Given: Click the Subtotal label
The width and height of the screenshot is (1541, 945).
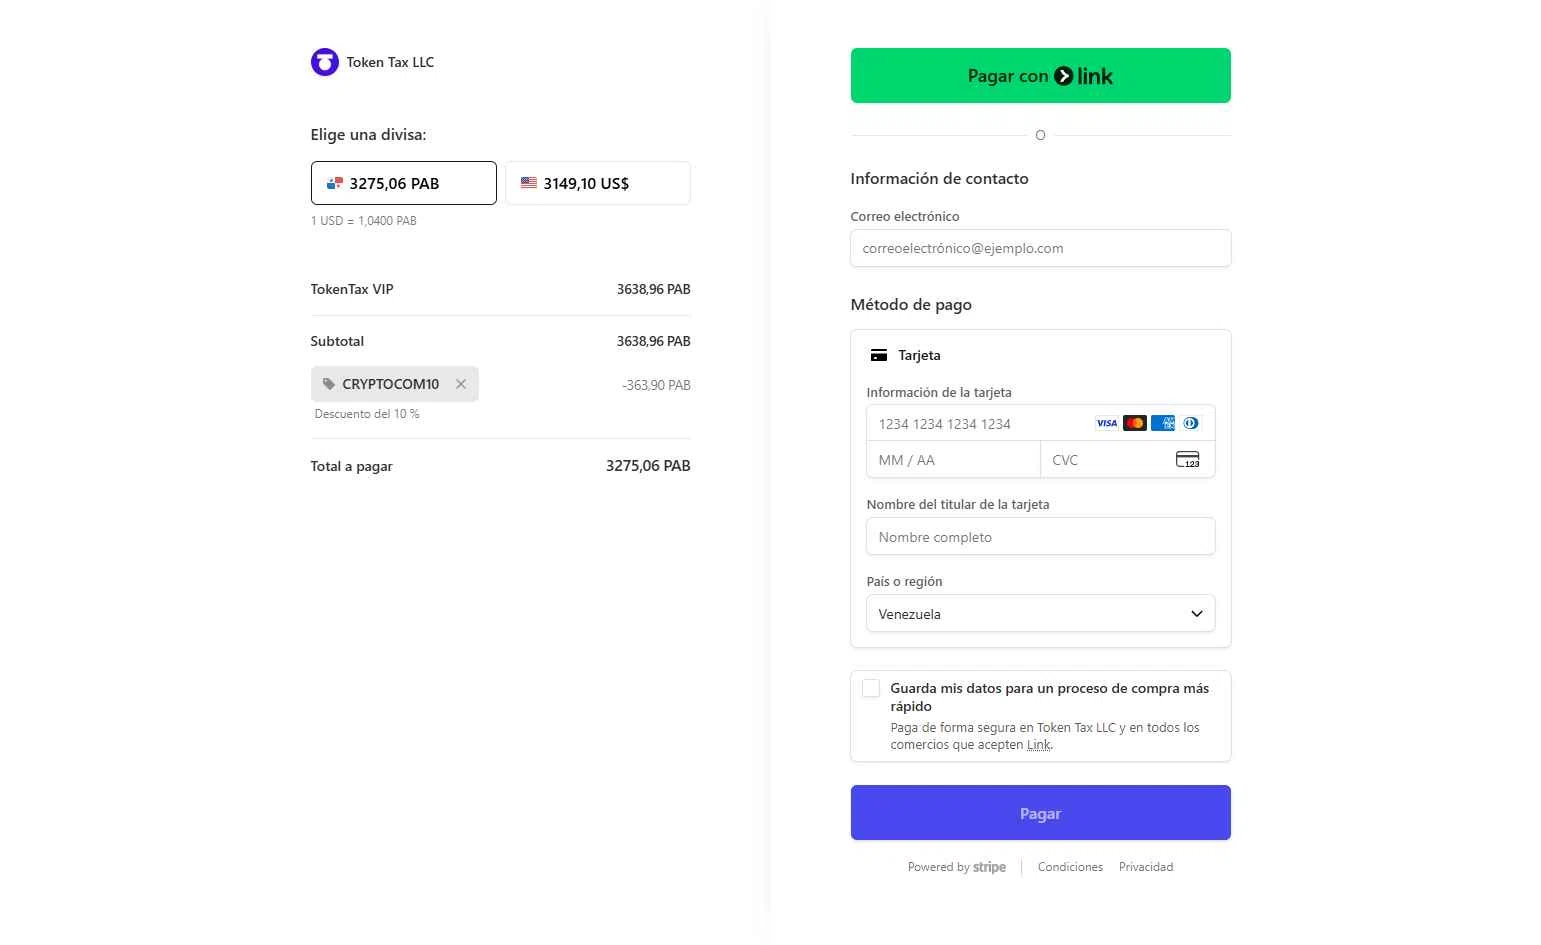Looking at the screenshot, I should 337,341.
